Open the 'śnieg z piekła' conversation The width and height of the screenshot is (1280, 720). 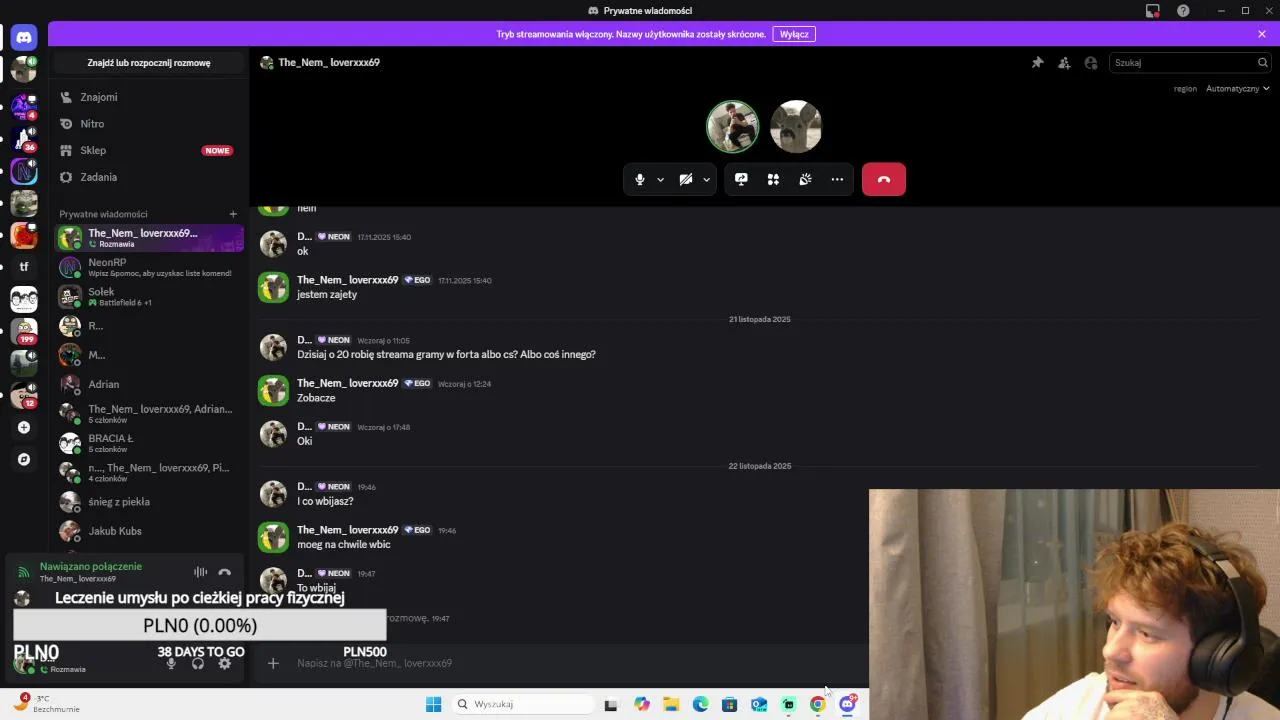click(149, 502)
